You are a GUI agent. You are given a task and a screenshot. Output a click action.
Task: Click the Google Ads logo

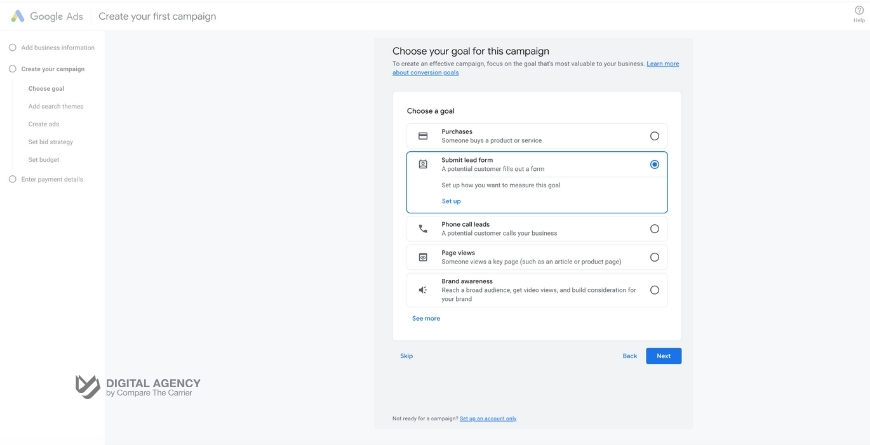(17, 16)
